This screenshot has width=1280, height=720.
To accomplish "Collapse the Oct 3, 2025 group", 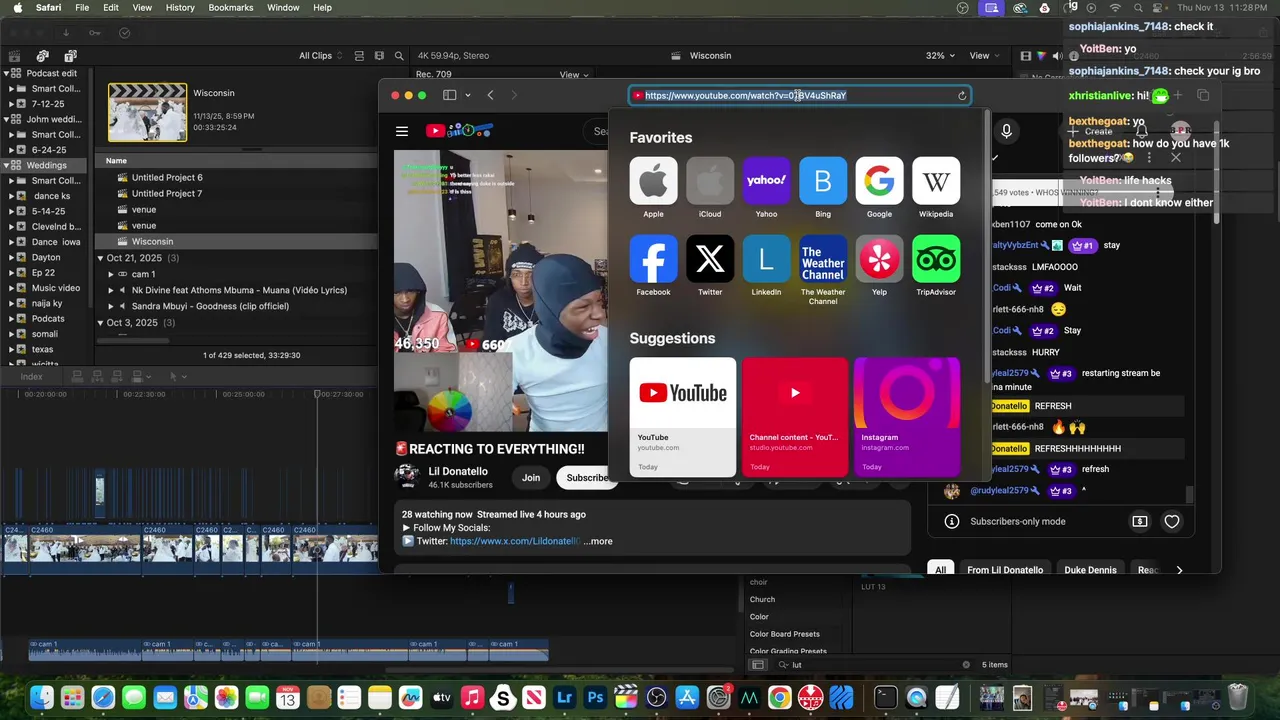I will pyautogui.click(x=100, y=323).
